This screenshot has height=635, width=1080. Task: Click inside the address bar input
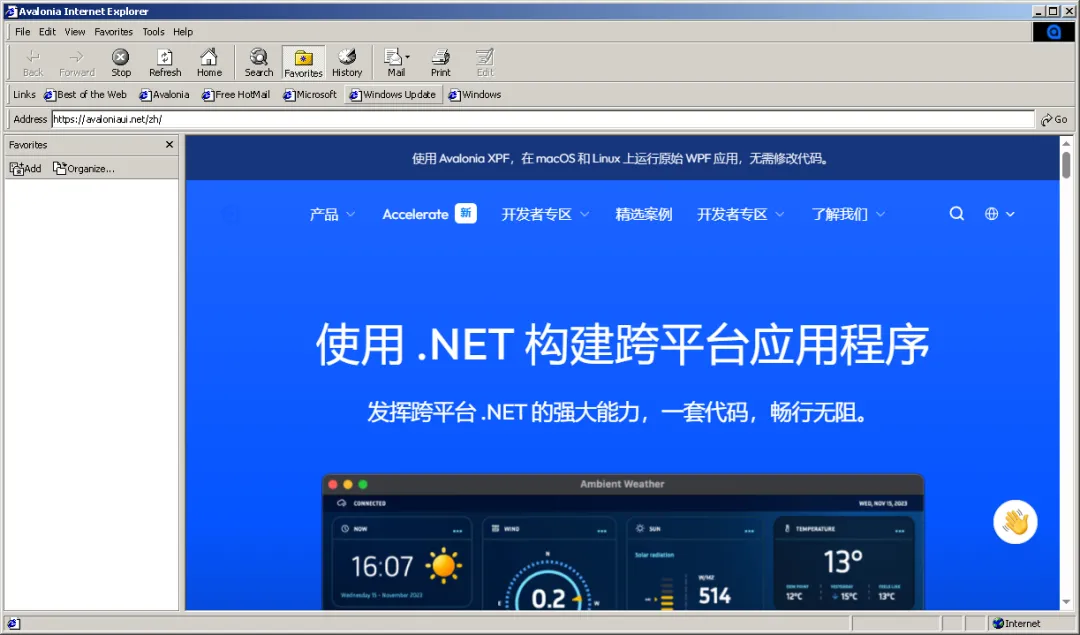400,118
